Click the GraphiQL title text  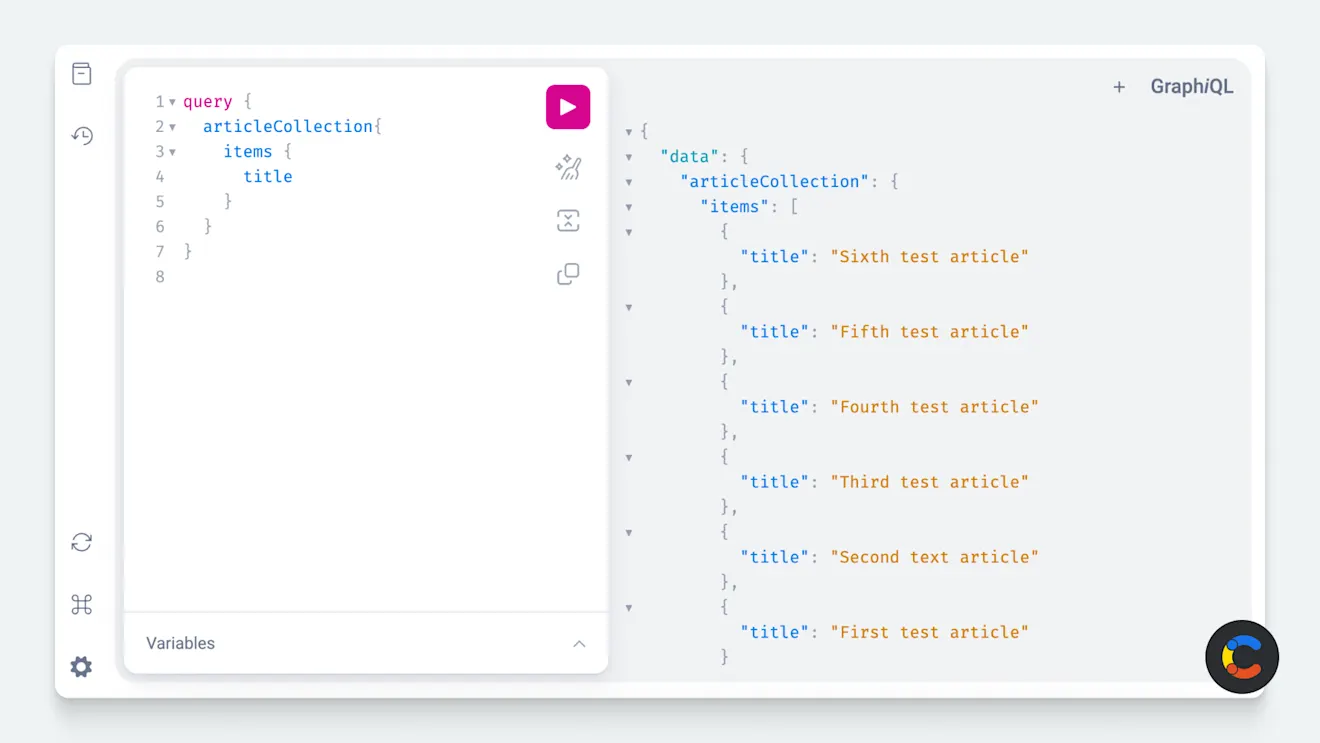pos(1192,87)
